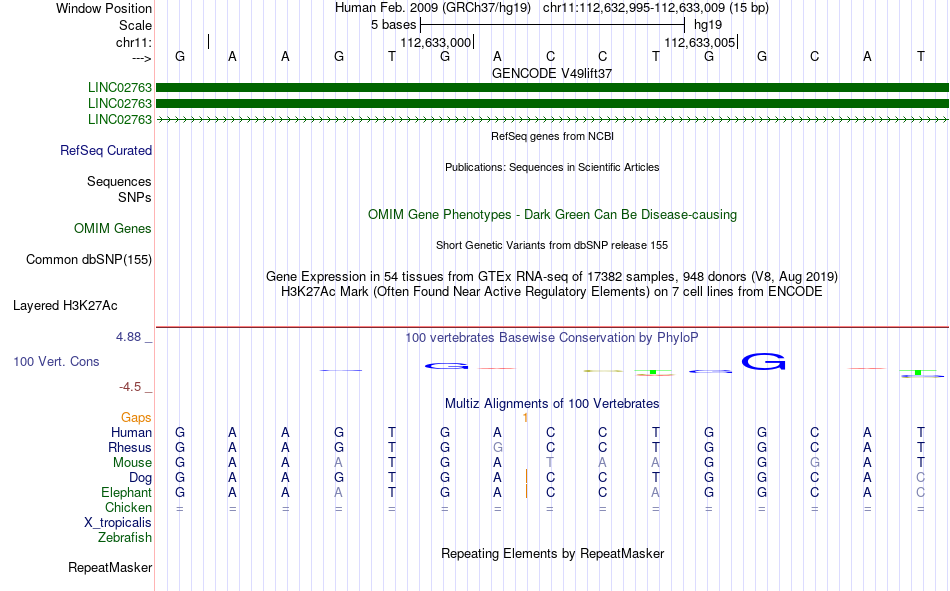The width and height of the screenshot is (950, 591).
Task: Click the 112,633,005 coordinate marker
Action: coord(699,42)
